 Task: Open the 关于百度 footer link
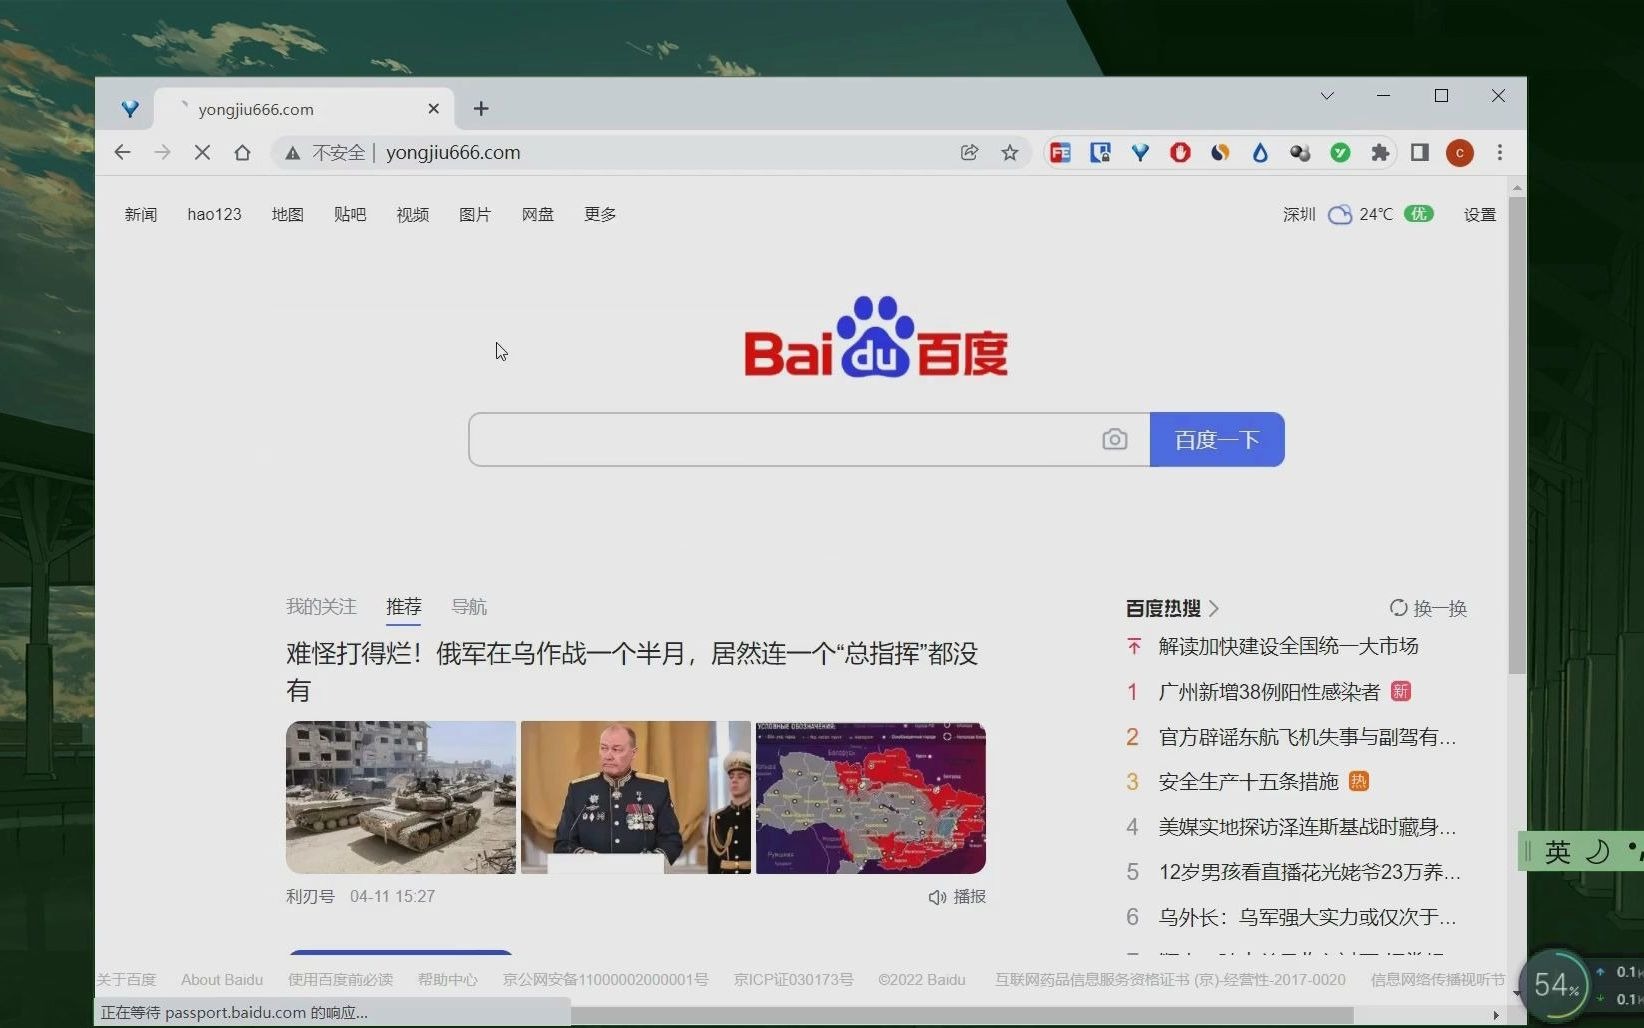coord(126,979)
